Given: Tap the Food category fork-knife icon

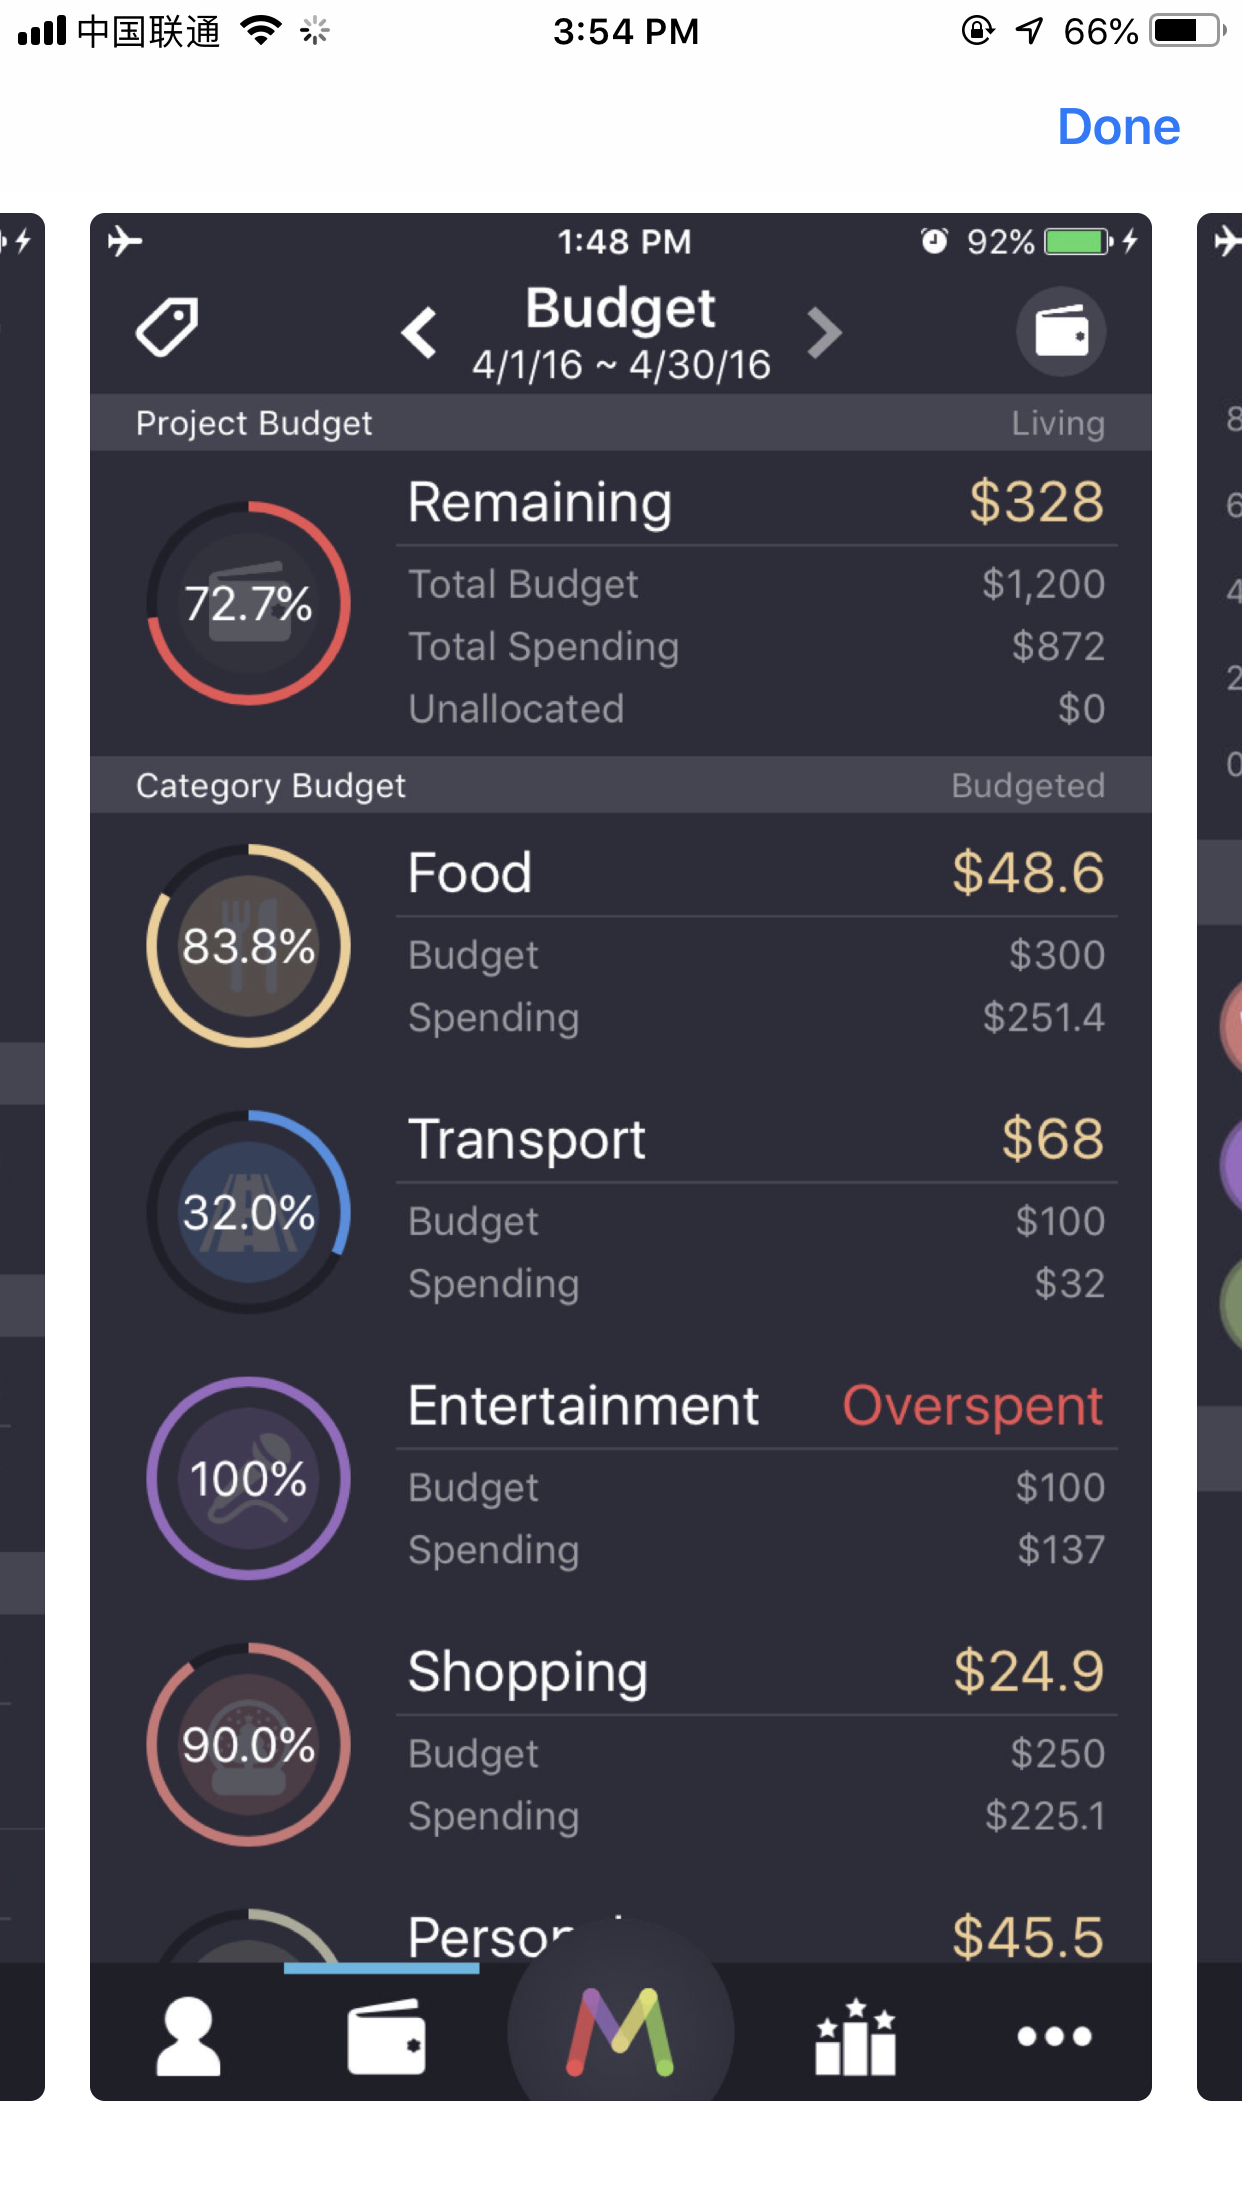Looking at the screenshot, I should tap(248, 946).
